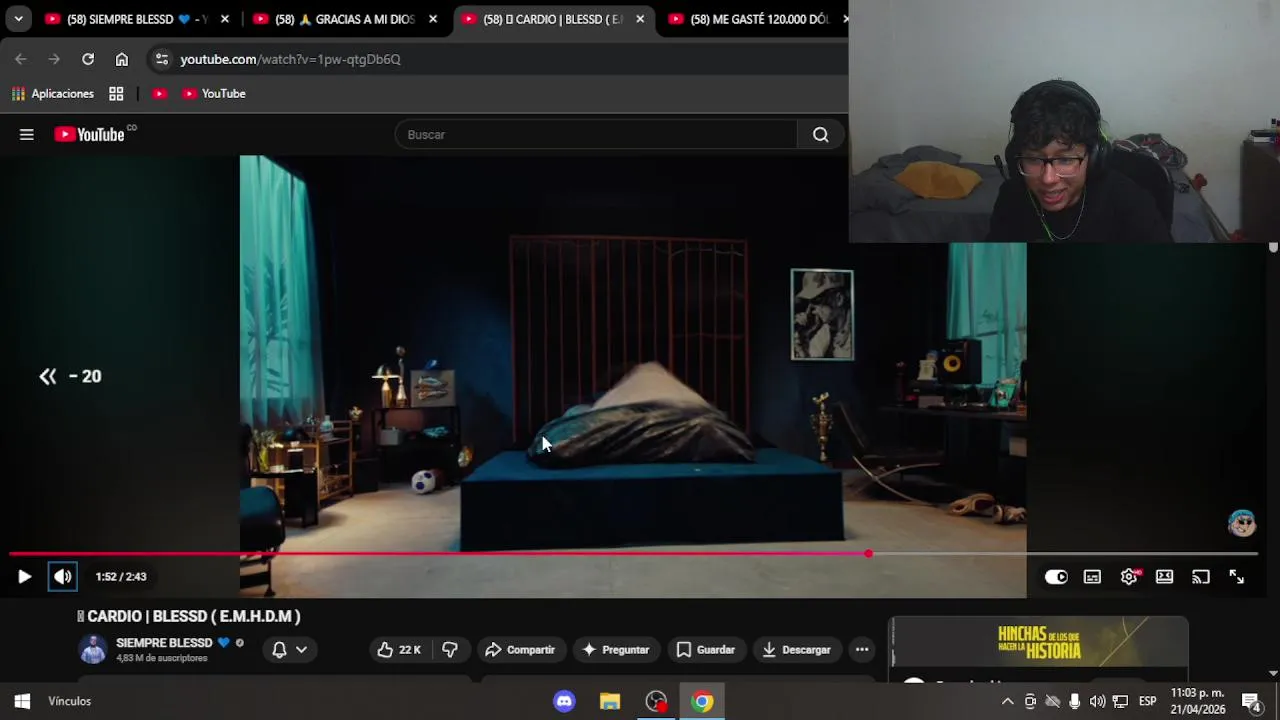The width and height of the screenshot is (1280, 720).
Task: Mute the video volume speaker icon
Action: click(x=63, y=577)
